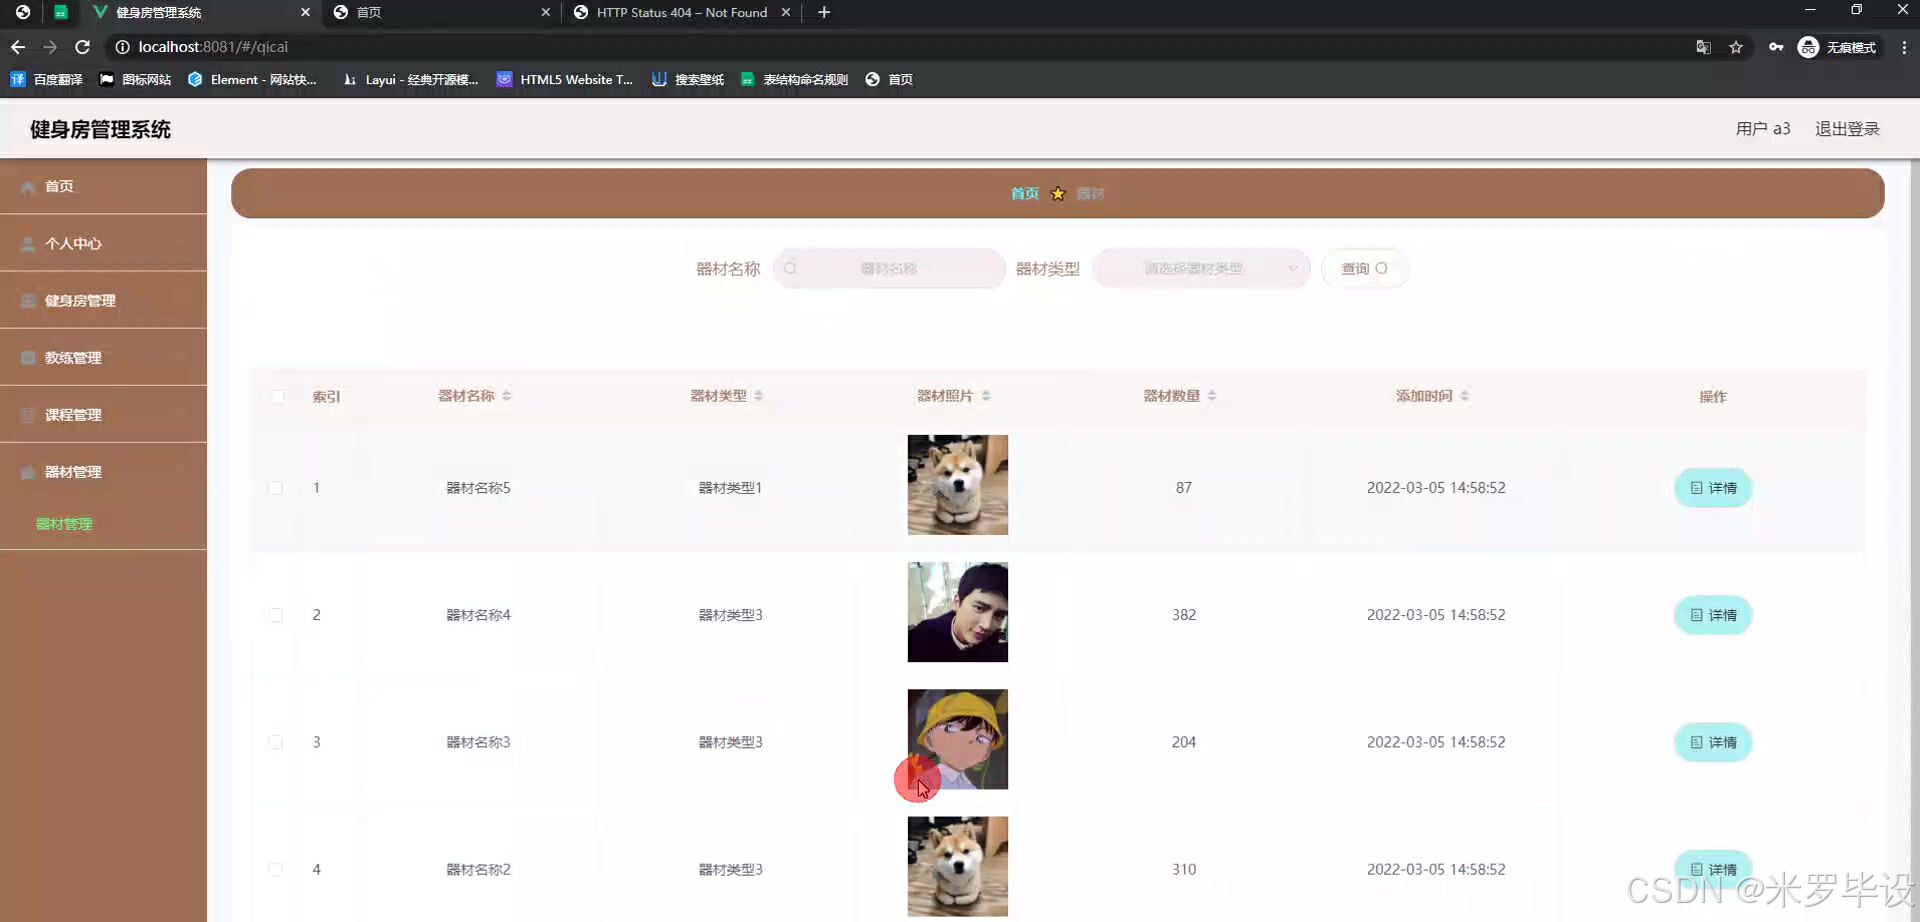The height and width of the screenshot is (922, 1920).
Task: Click the 器材类型1 cell in row 1
Action: point(730,488)
